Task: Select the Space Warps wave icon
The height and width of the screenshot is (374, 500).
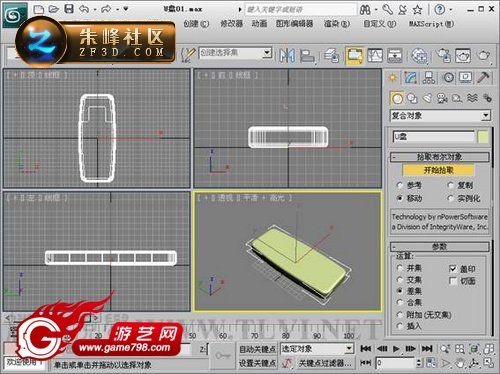Action: (x=472, y=98)
